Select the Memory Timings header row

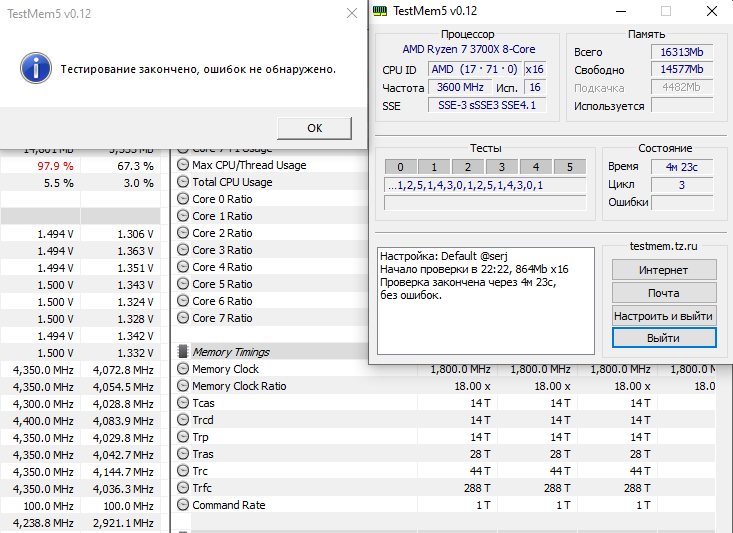(271, 352)
